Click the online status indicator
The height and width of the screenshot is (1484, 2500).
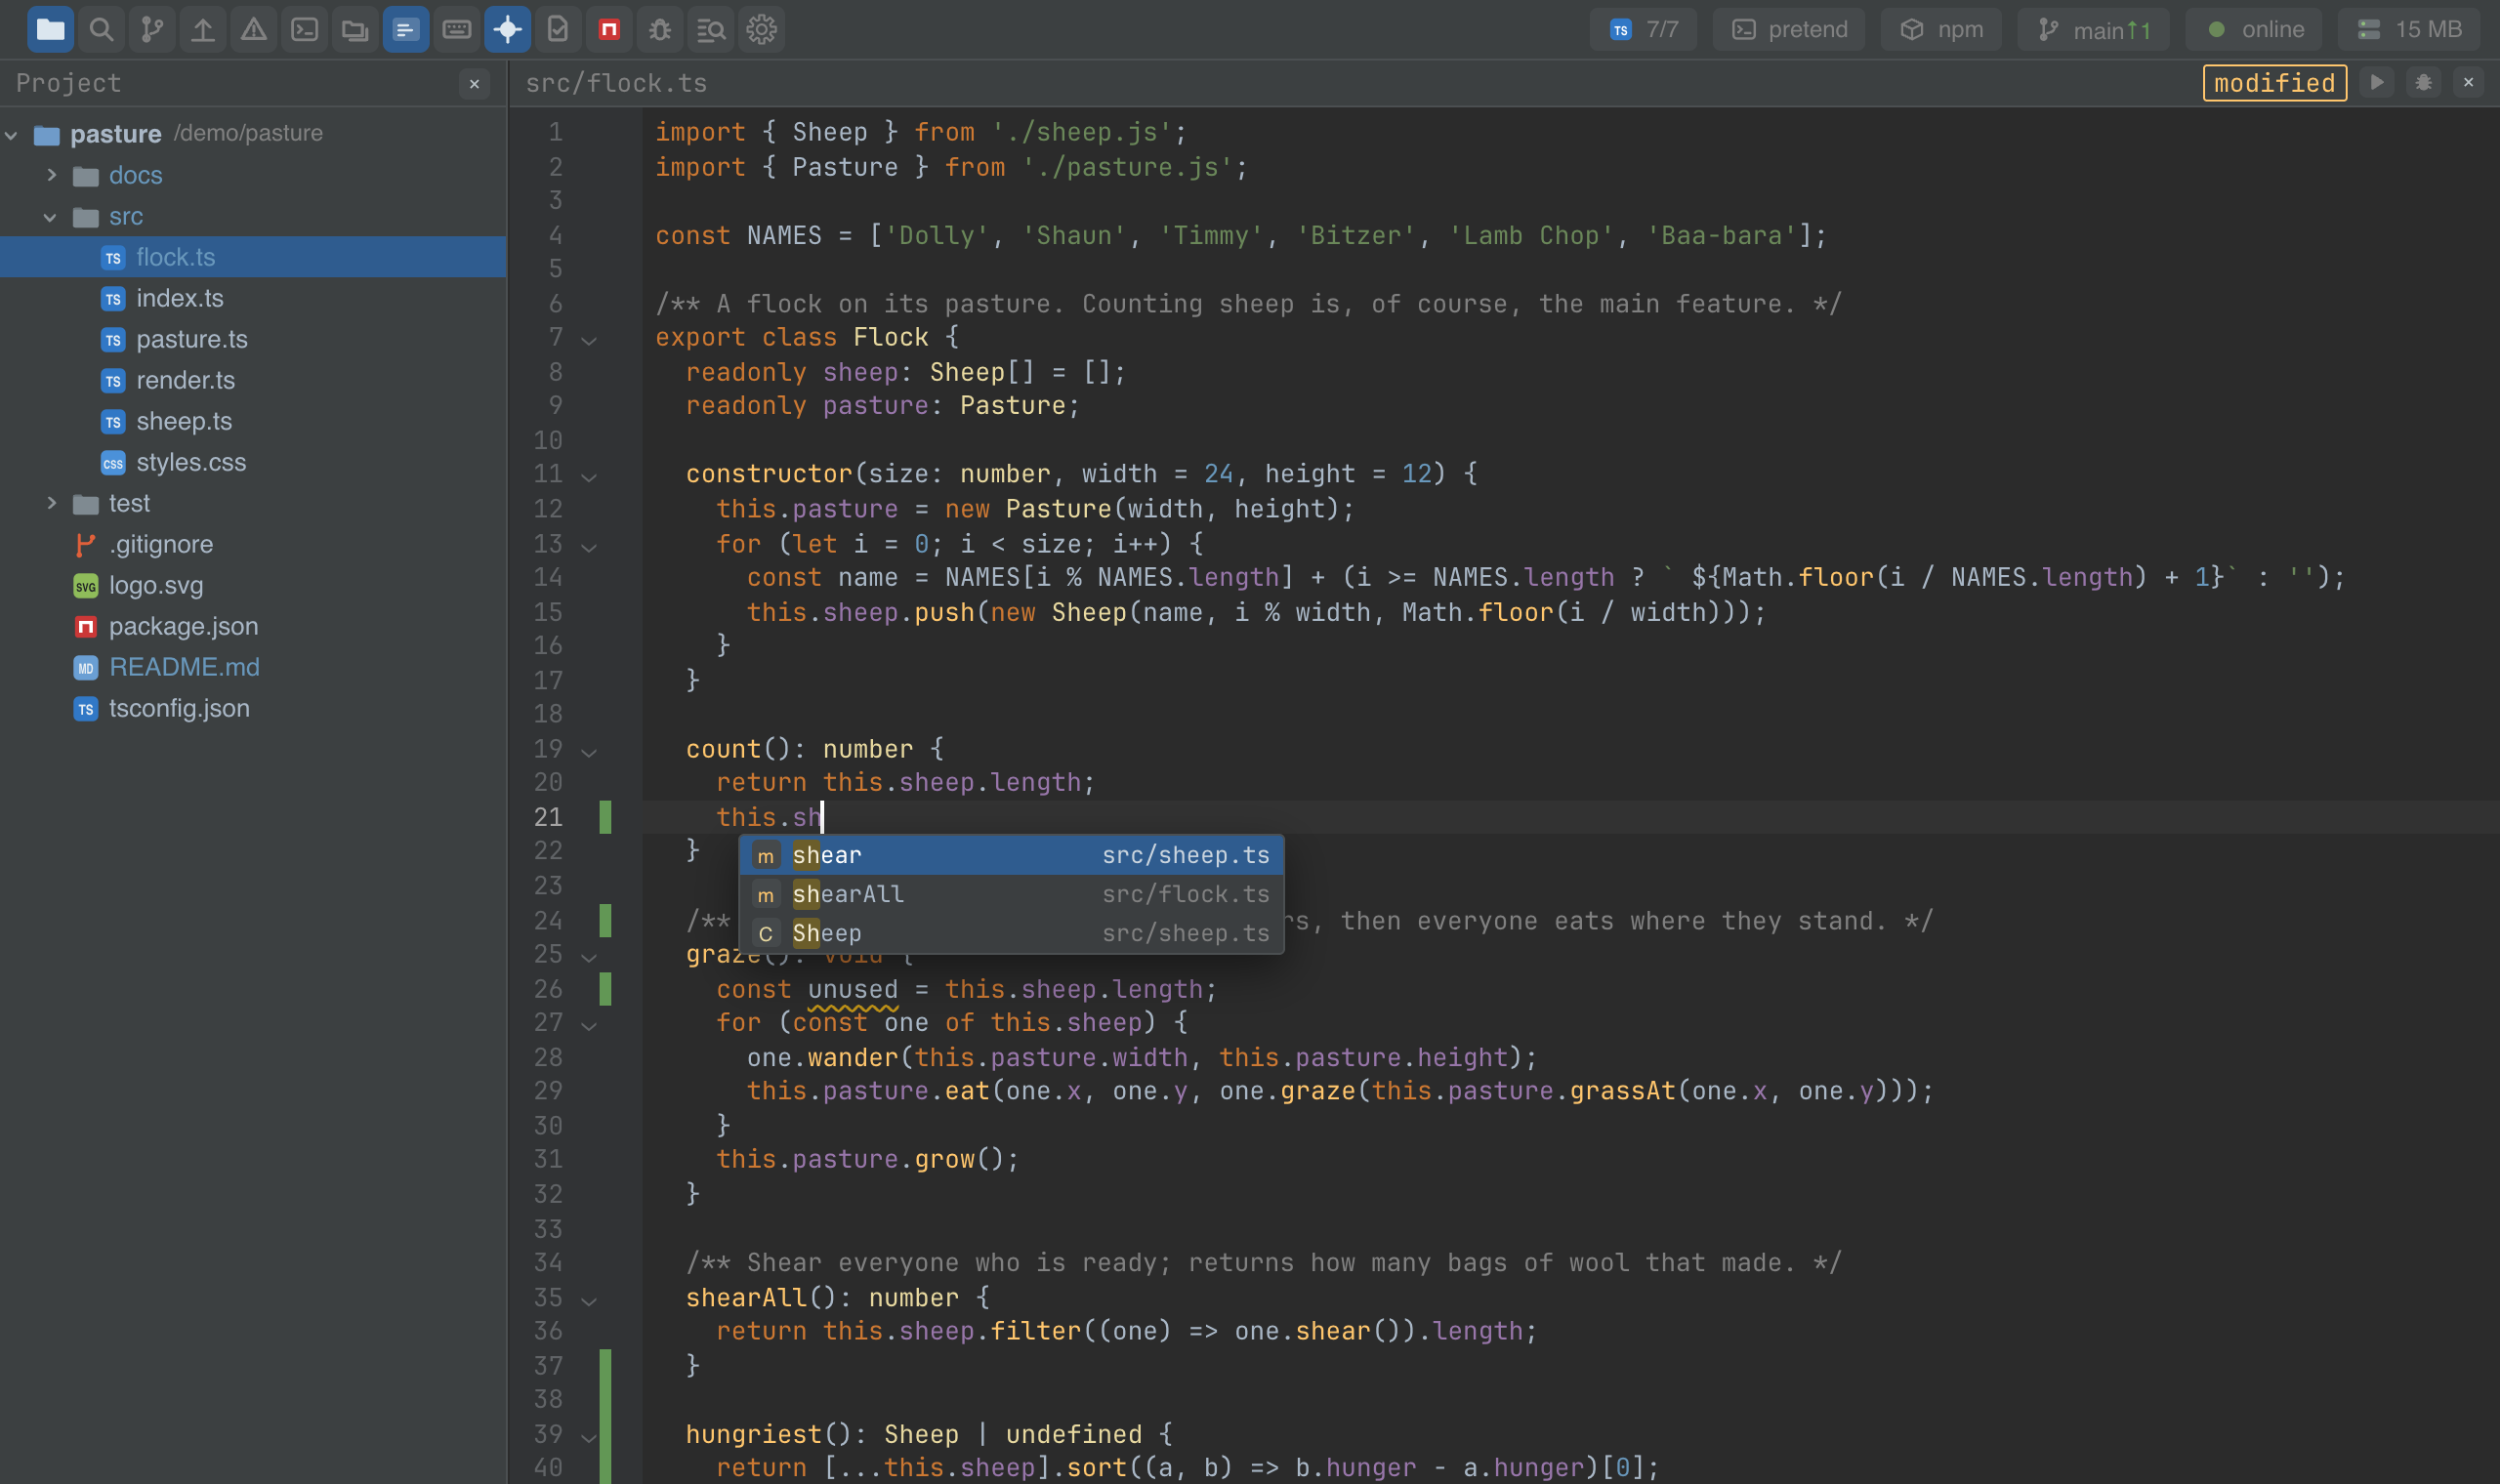tap(2254, 29)
